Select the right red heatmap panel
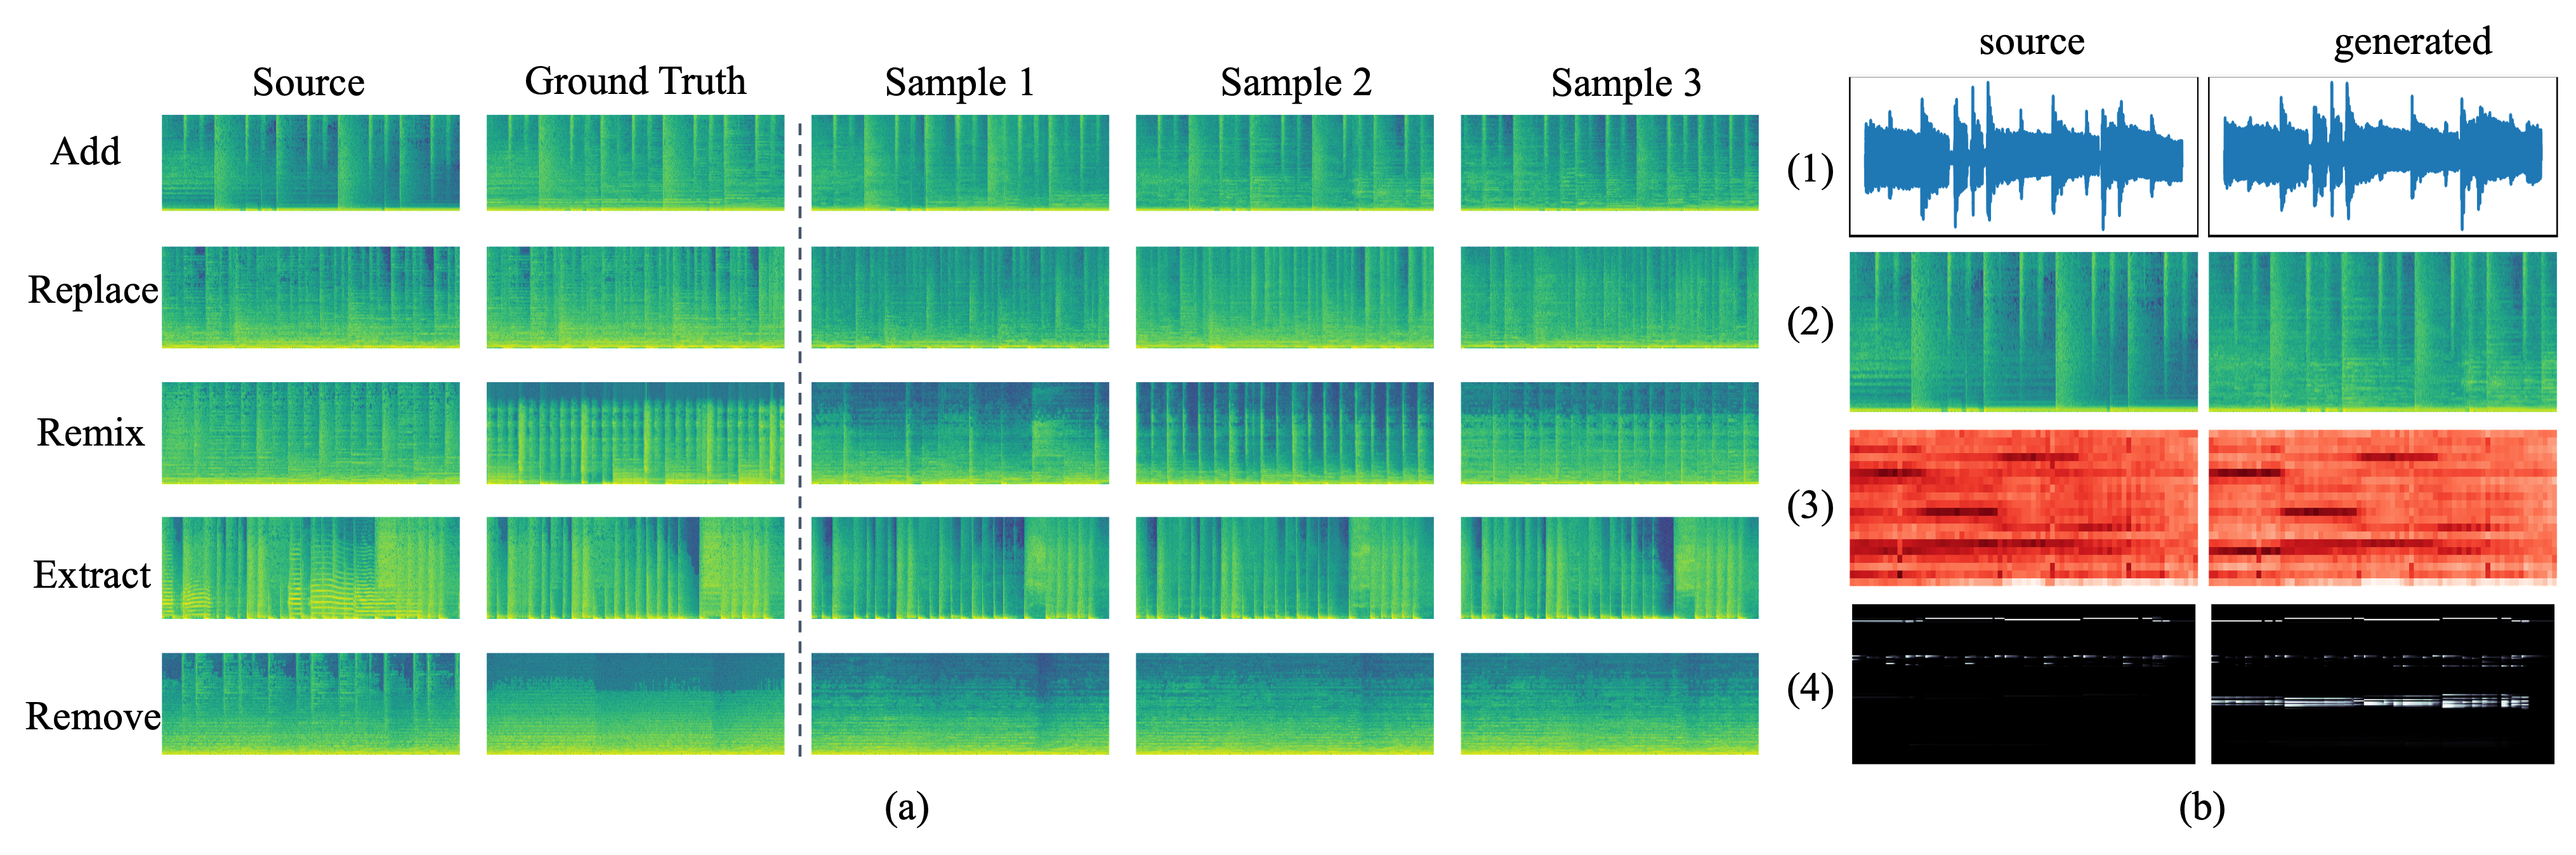 2382,507
